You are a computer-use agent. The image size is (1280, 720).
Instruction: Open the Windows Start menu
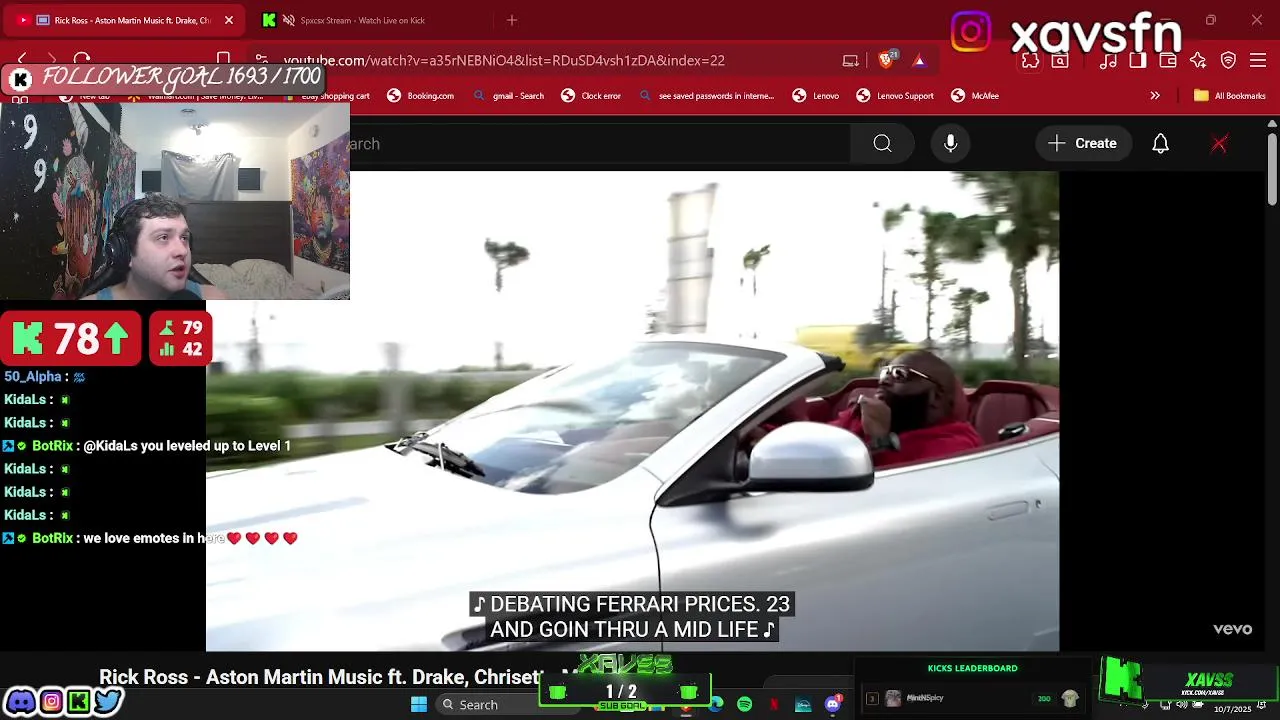click(x=419, y=705)
